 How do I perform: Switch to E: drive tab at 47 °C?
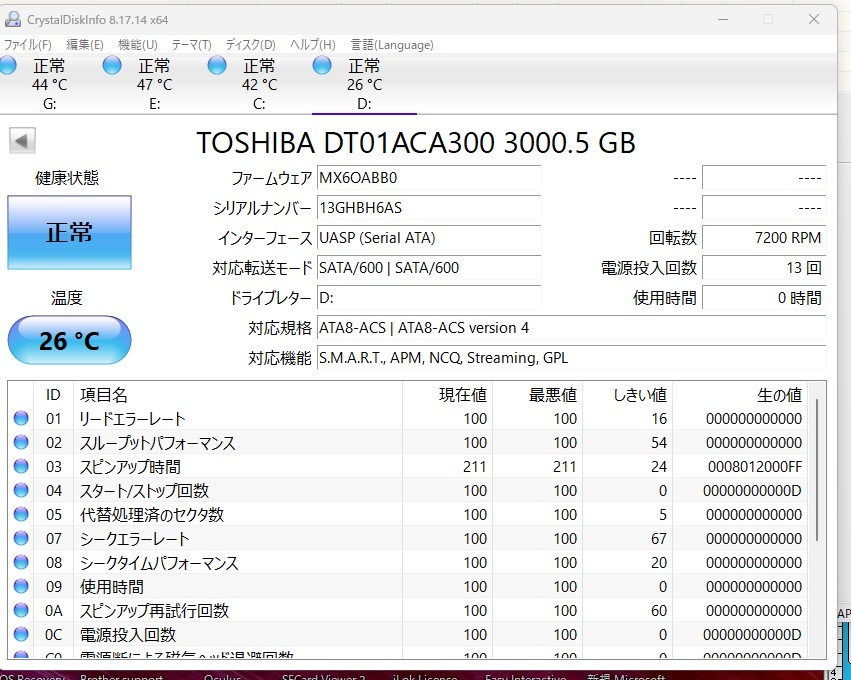click(154, 84)
